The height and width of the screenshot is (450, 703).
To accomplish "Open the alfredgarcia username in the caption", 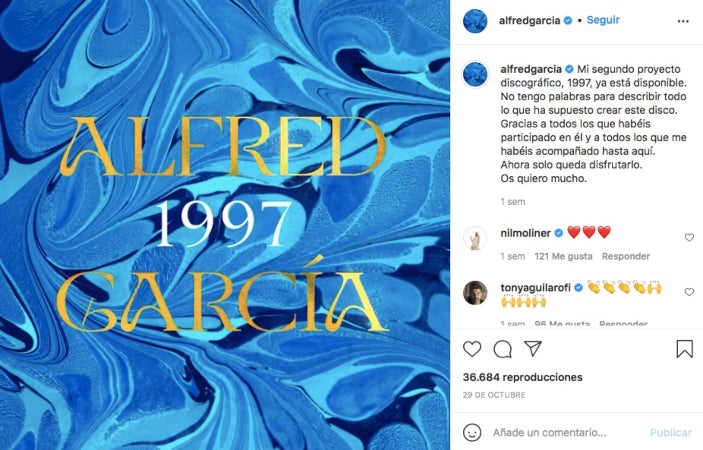I will tap(531, 69).
